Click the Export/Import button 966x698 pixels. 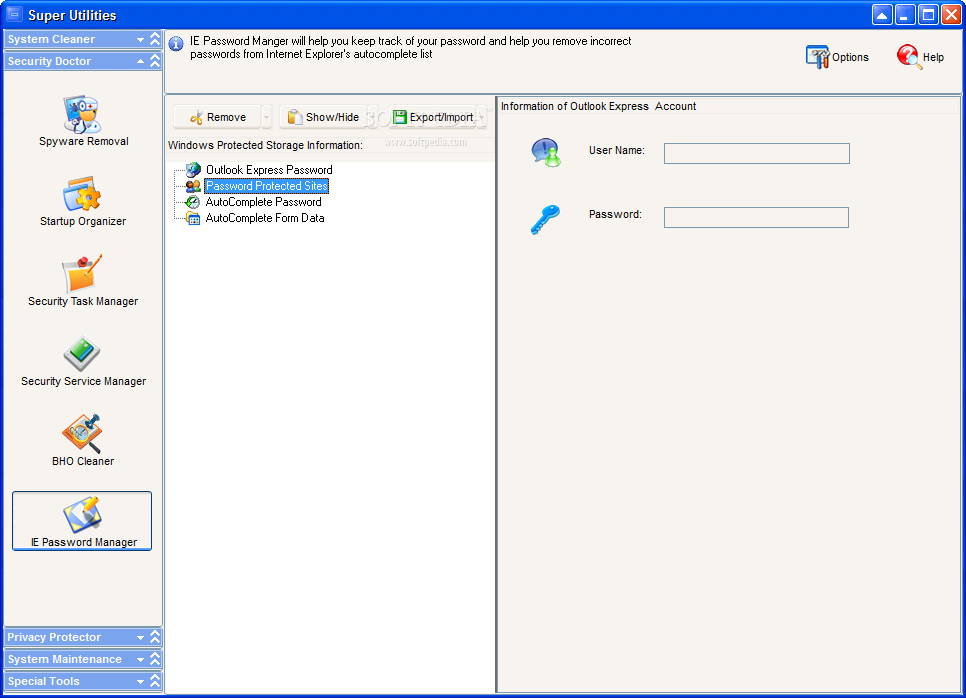[432, 117]
